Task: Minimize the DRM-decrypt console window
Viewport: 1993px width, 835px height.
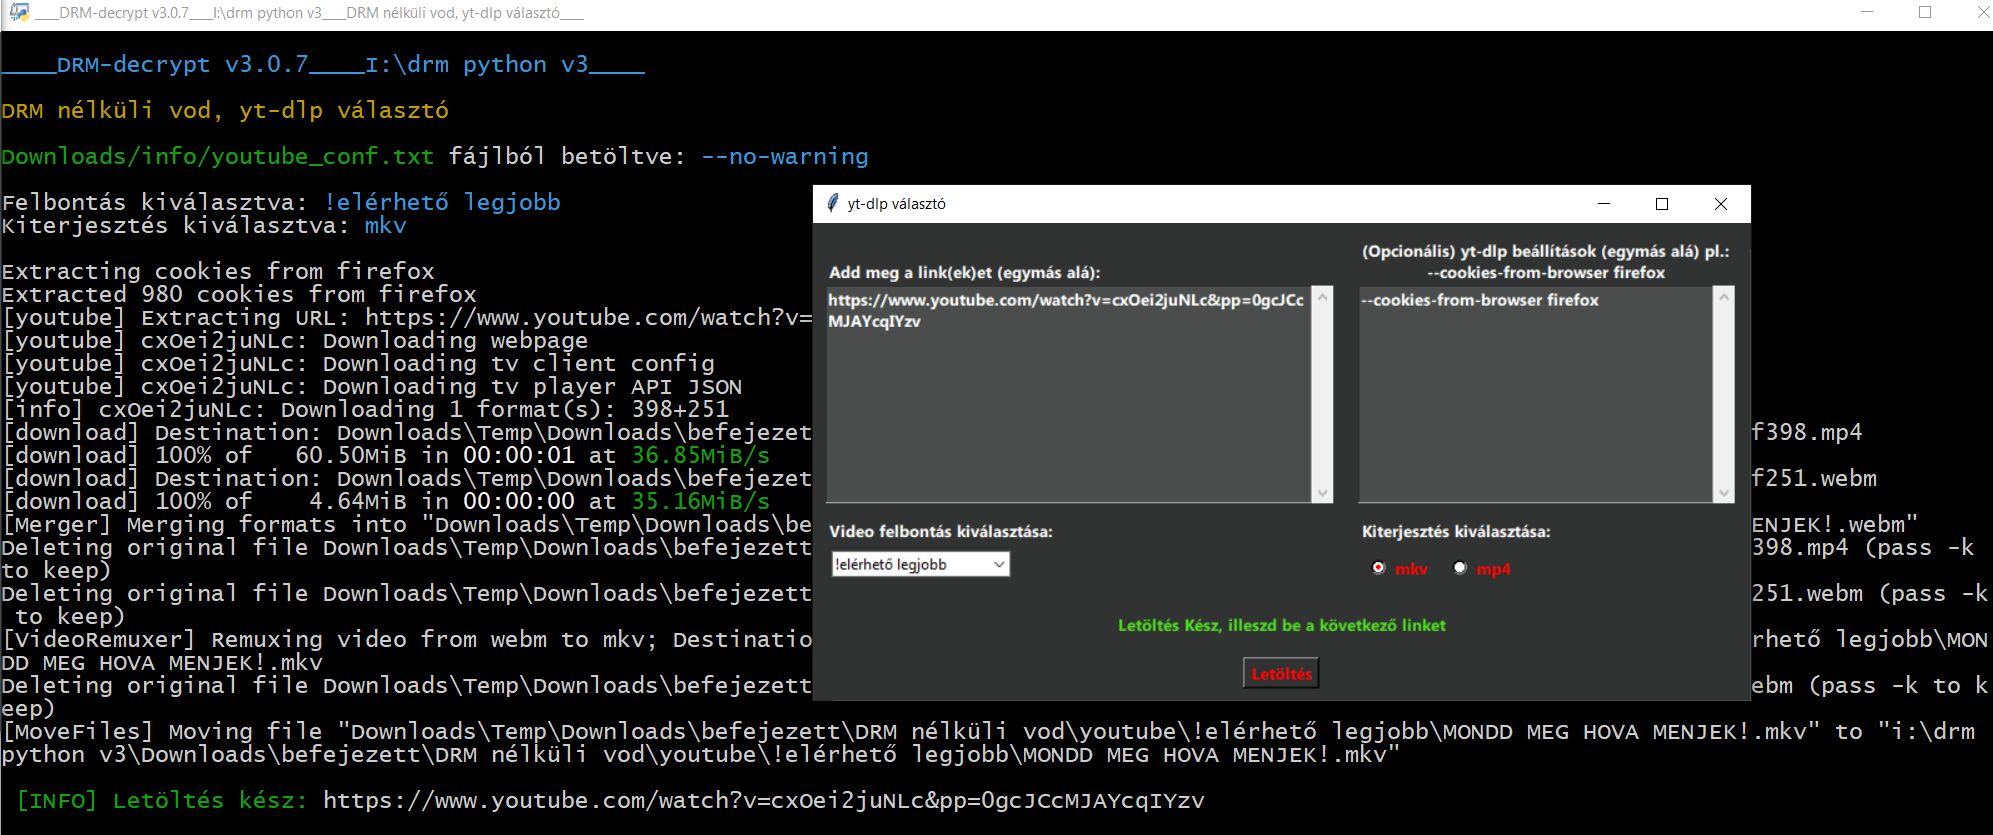Action: 1868,13
